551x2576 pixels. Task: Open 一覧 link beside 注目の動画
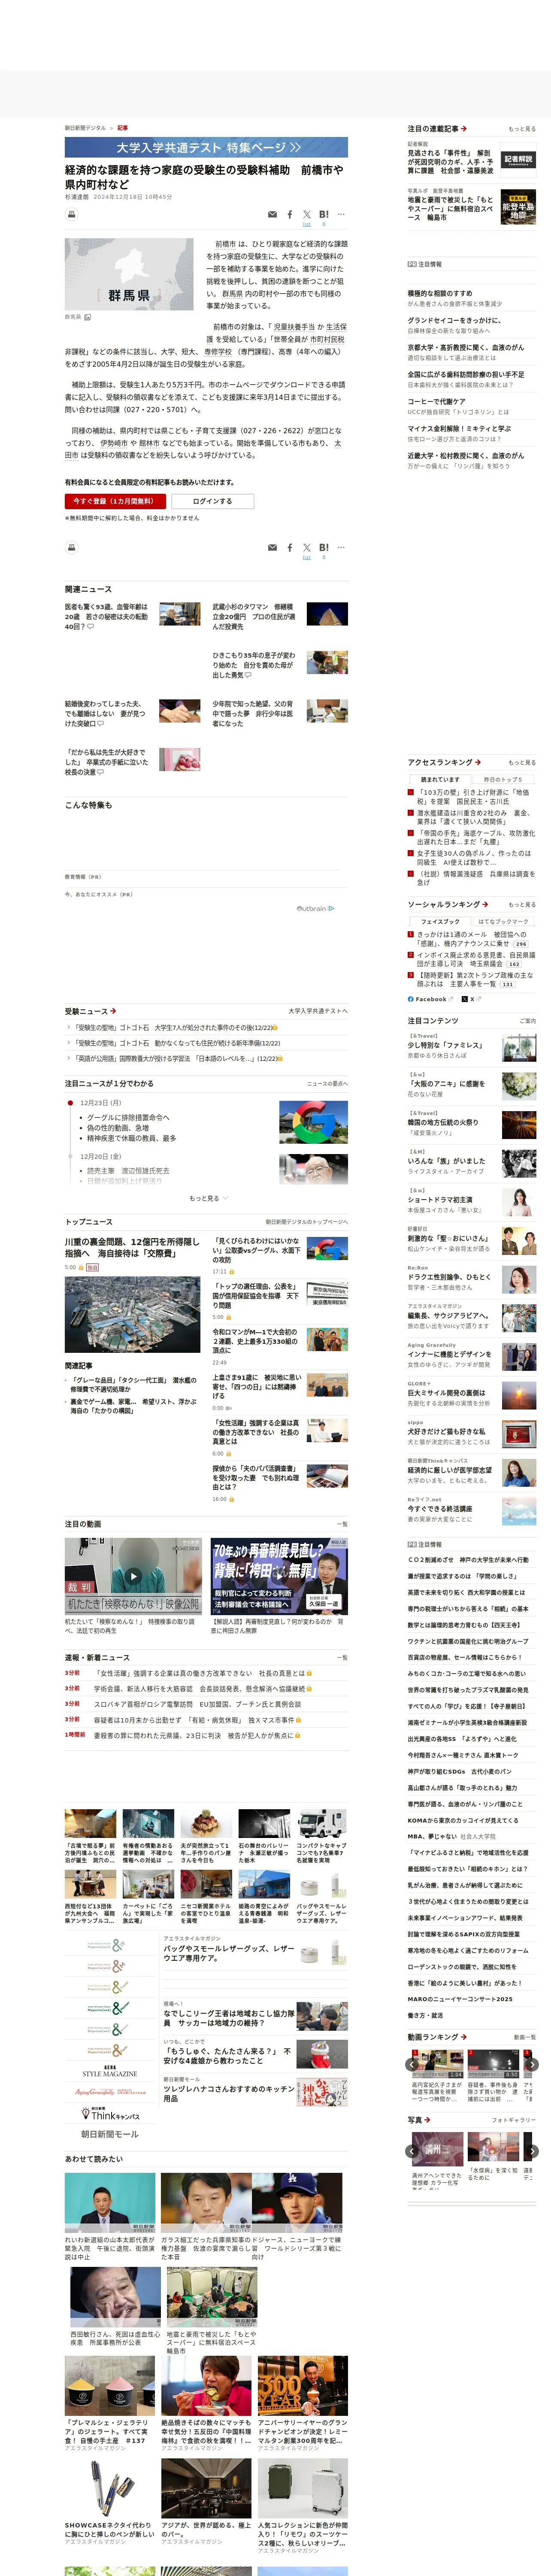[341, 1524]
